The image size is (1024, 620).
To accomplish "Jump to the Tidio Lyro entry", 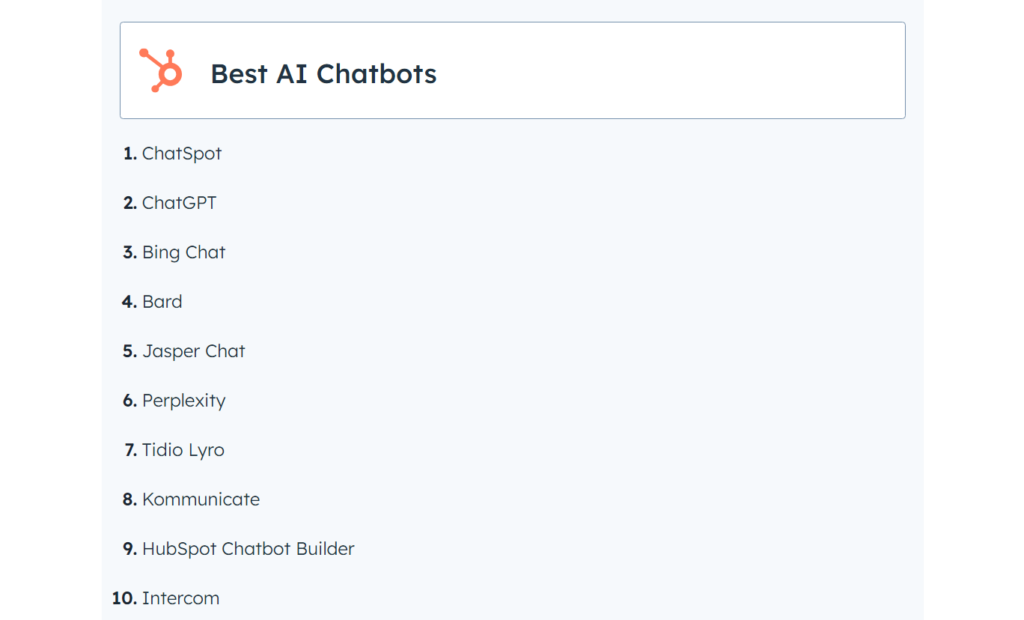I will point(183,450).
